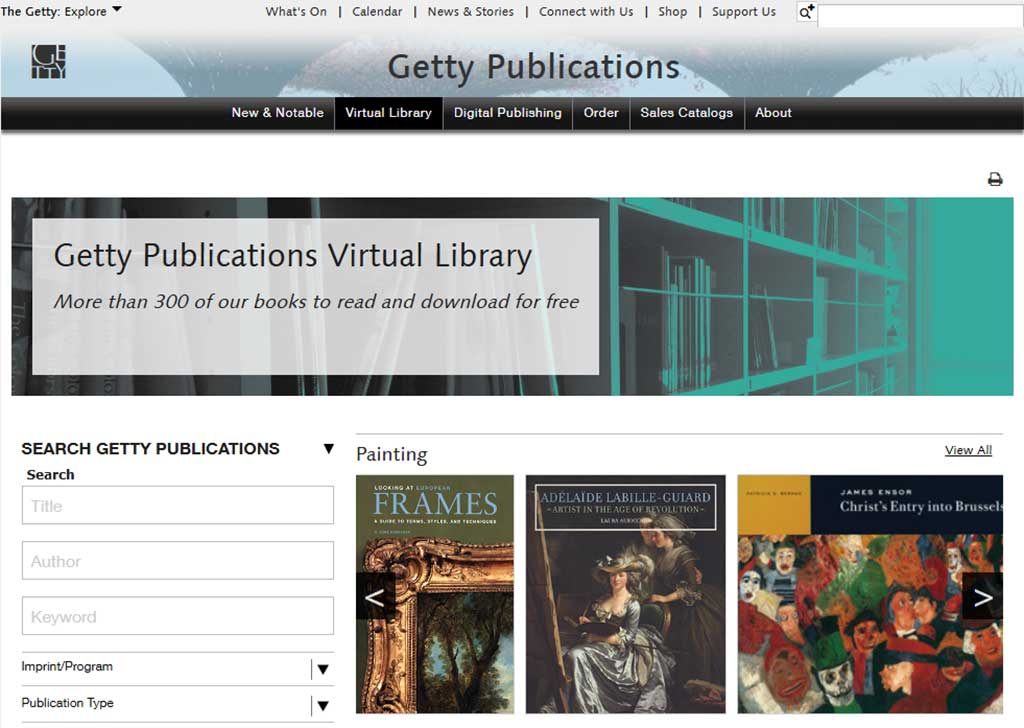Select the Virtual Library tab
Viewport: 1024px width, 728px height.
coord(388,113)
